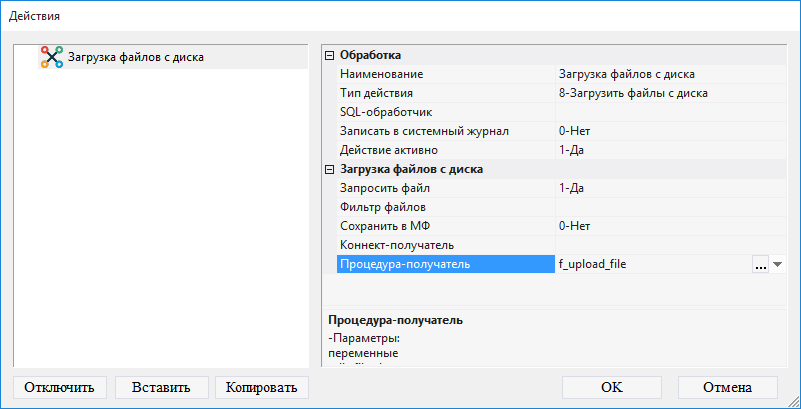Image resolution: width=801 pixels, height=409 pixels.
Task: Close the Действия dialog window
Action: (x=778, y=16)
